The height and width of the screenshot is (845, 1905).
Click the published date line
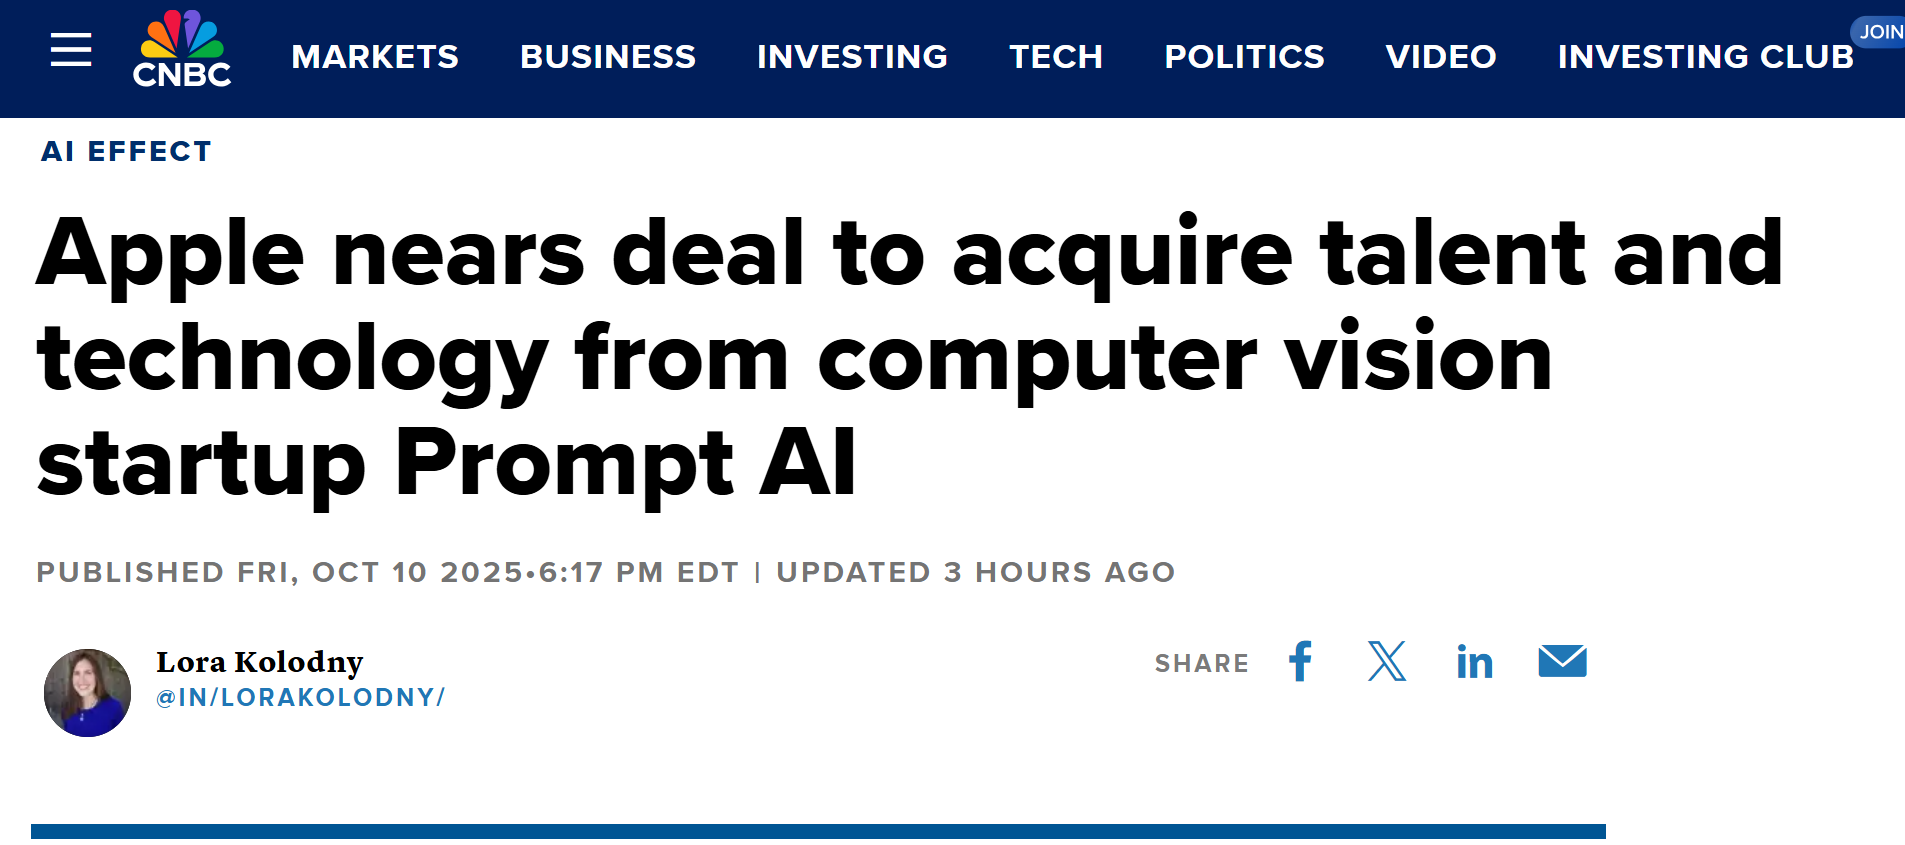click(387, 572)
